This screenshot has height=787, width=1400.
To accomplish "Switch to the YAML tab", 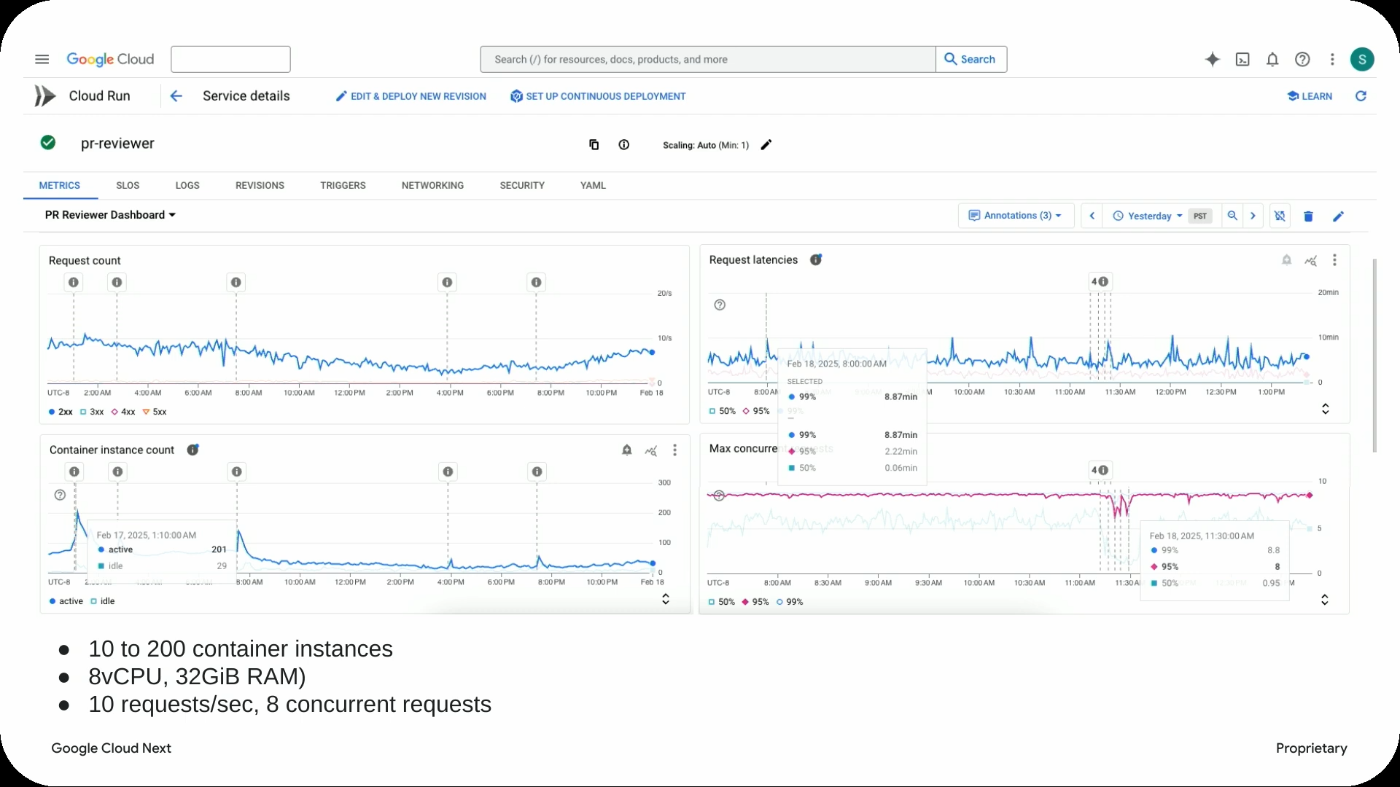I will (593, 185).
